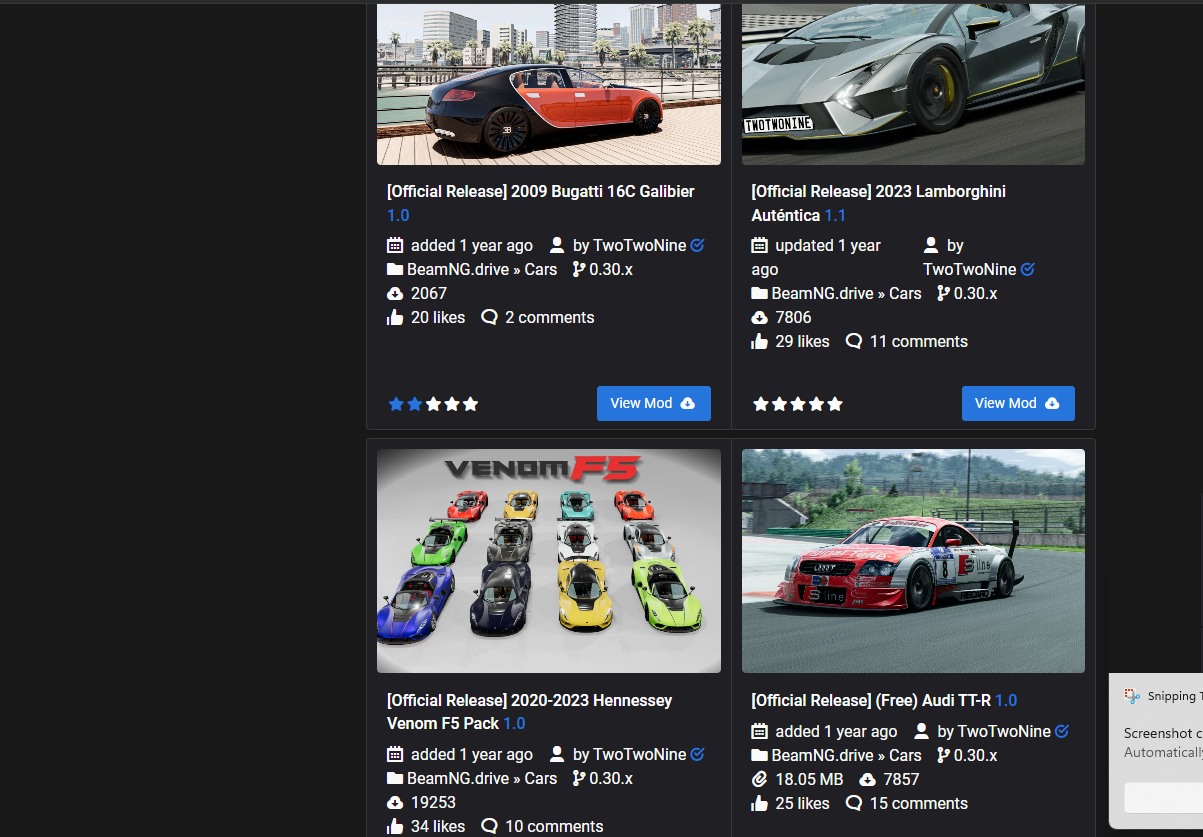Open the 2023 Lamborghini Auténtica title link
The image size is (1203, 837).
pos(878,203)
